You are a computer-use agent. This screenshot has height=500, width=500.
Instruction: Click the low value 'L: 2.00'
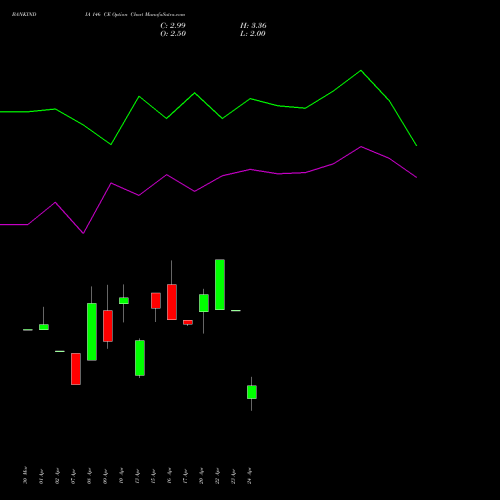coord(253,34)
